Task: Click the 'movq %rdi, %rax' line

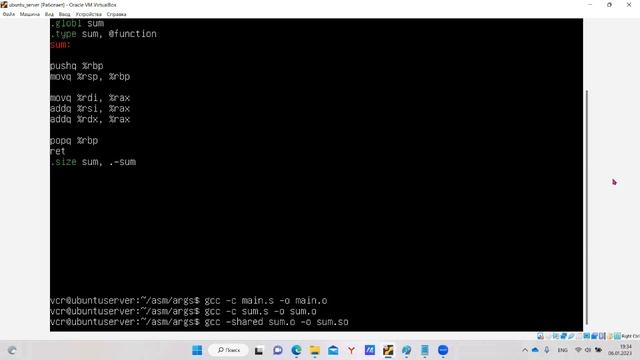Action: (x=90, y=98)
